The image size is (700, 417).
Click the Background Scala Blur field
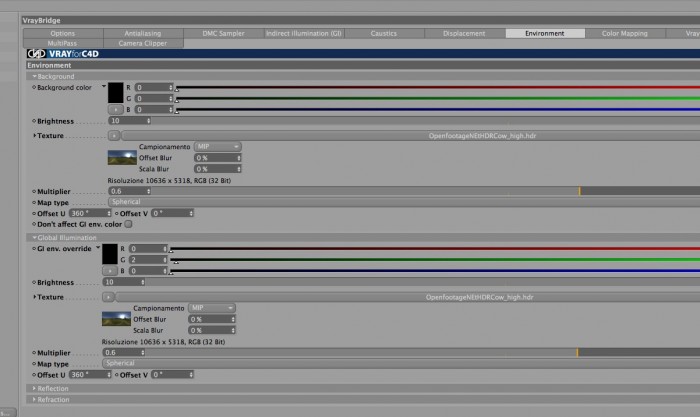[x=218, y=169]
